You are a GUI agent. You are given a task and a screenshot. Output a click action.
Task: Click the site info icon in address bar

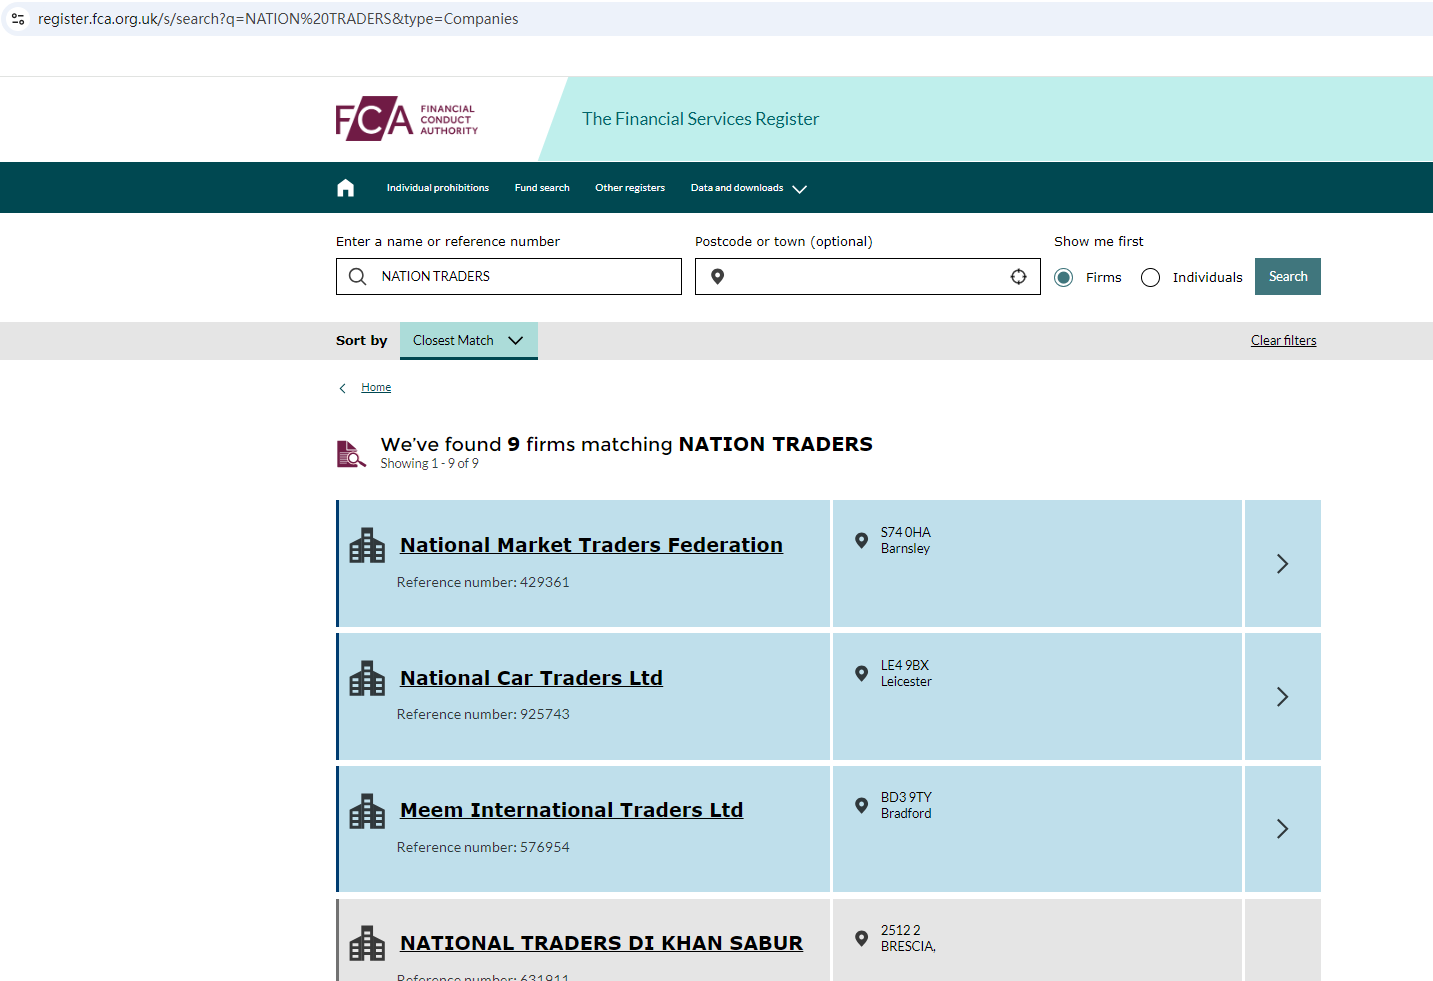coord(18,19)
